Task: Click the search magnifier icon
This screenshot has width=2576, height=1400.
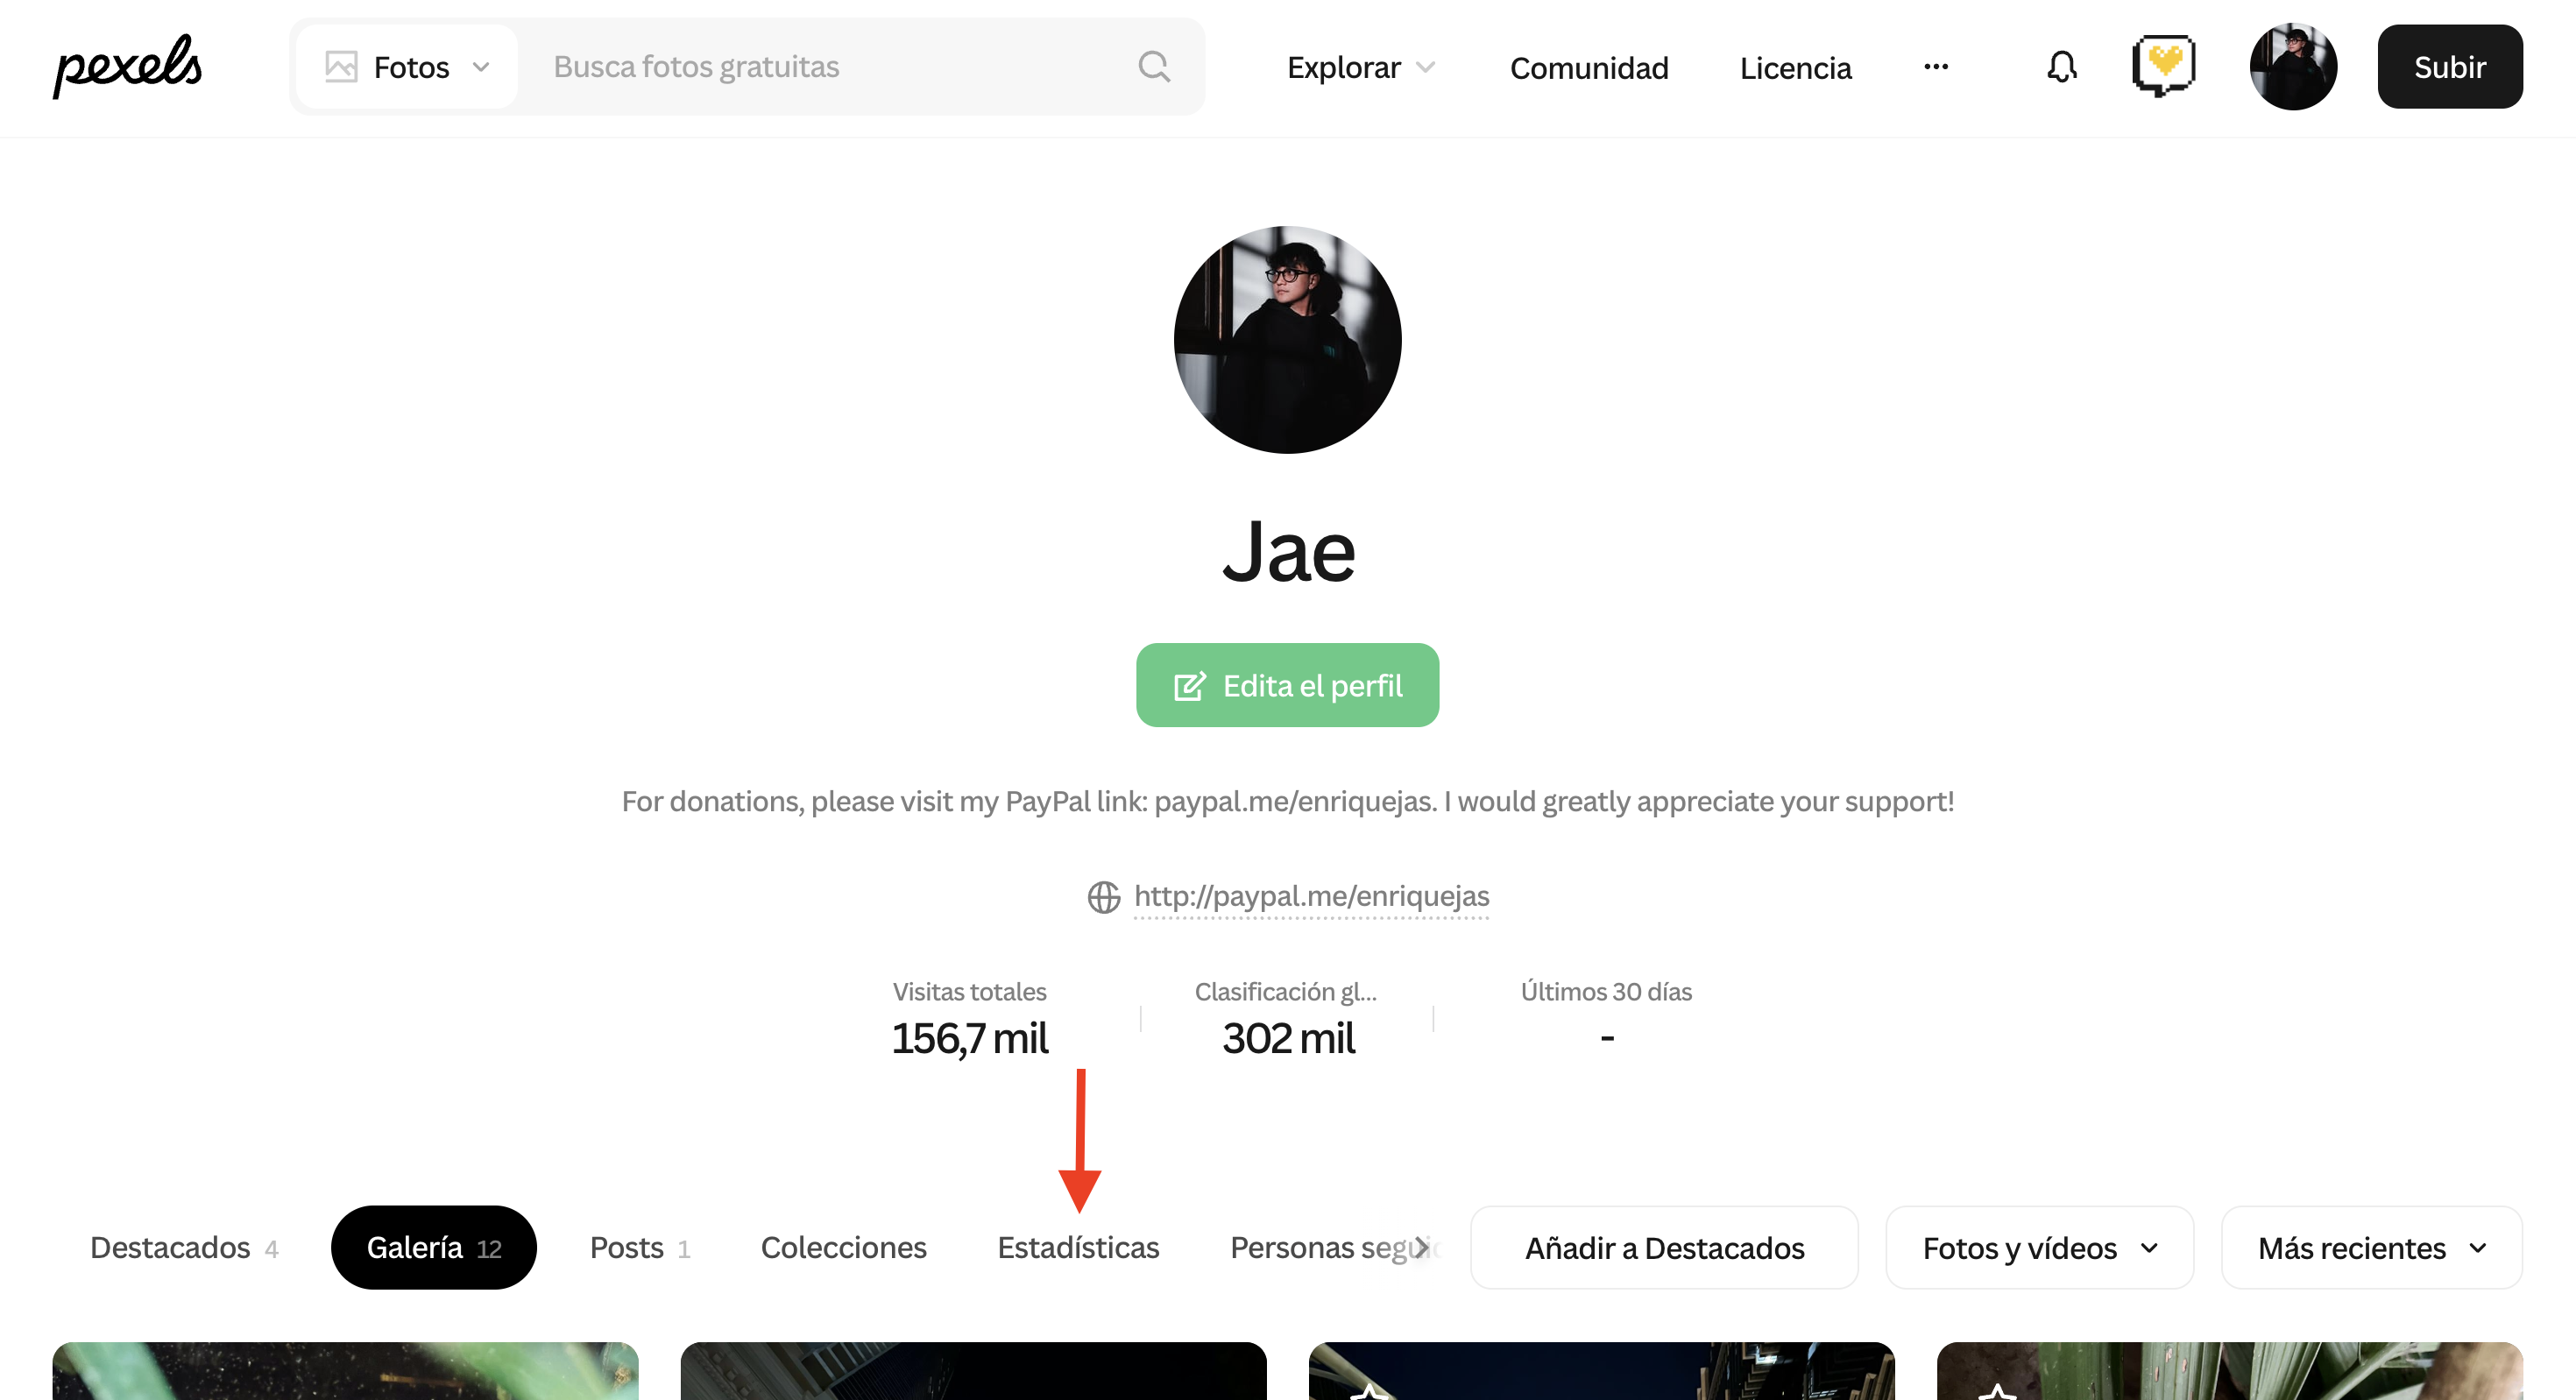Action: pyautogui.click(x=1154, y=67)
